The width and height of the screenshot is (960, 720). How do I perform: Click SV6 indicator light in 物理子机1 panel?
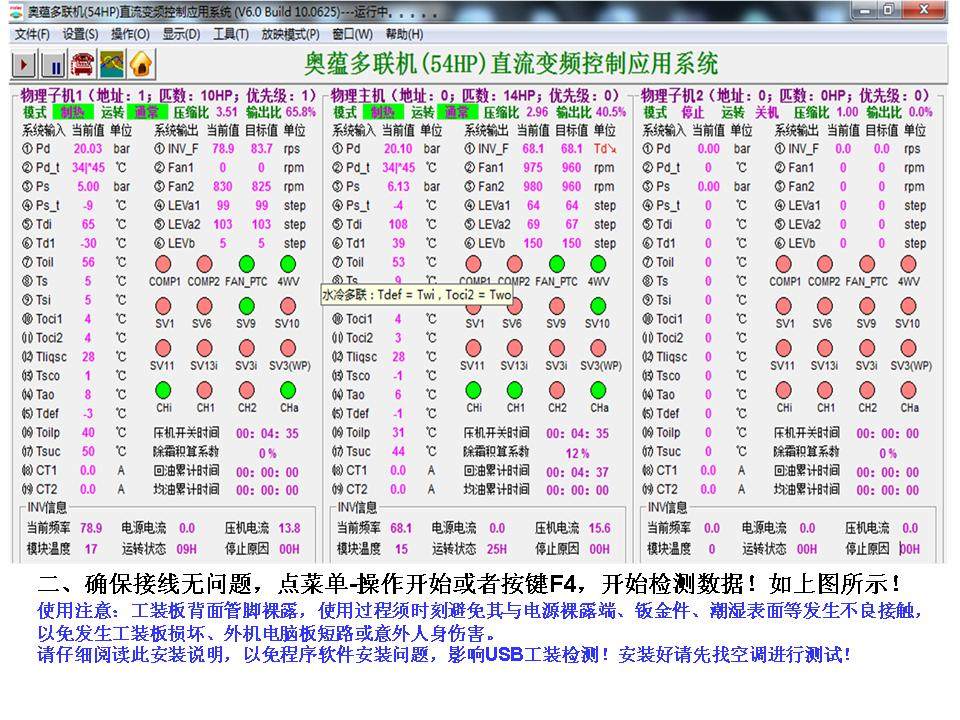(x=204, y=306)
